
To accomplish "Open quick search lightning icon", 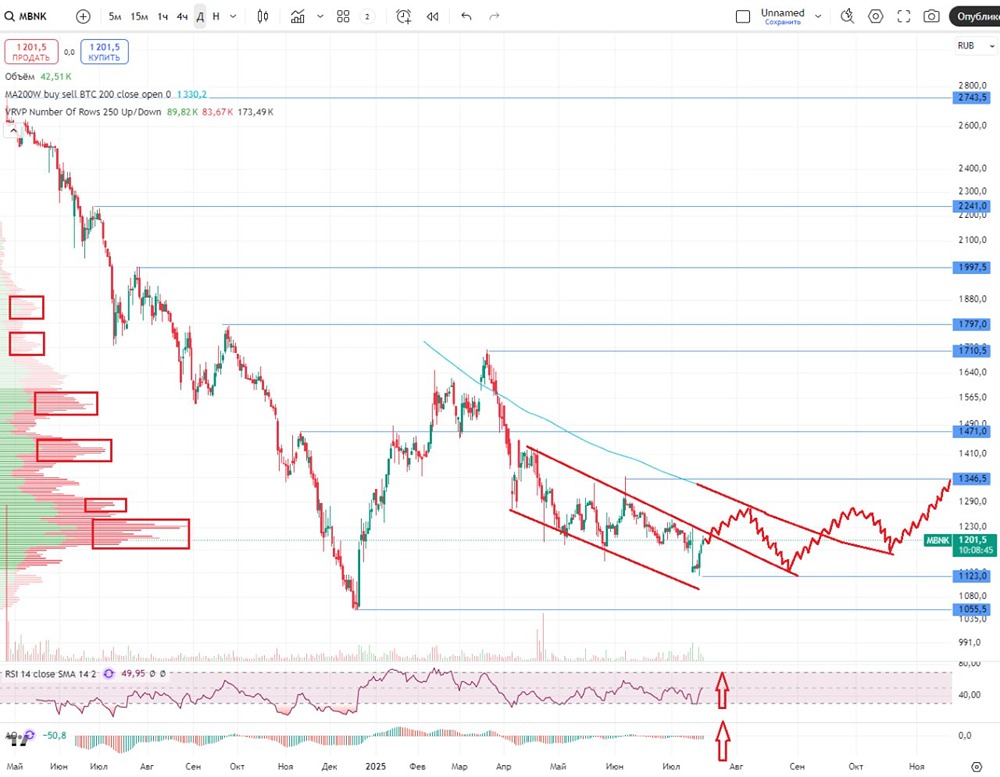I will pos(847,16).
